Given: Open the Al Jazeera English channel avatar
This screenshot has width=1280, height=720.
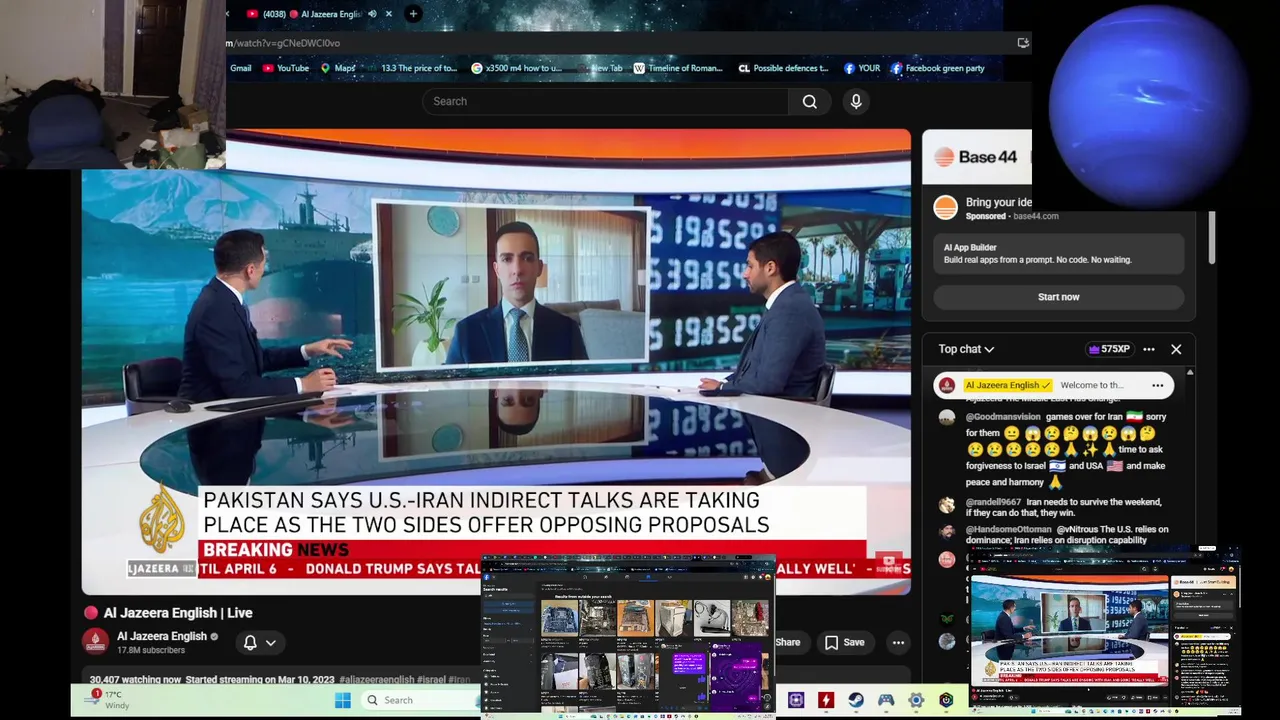Looking at the screenshot, I should point(96,641).
